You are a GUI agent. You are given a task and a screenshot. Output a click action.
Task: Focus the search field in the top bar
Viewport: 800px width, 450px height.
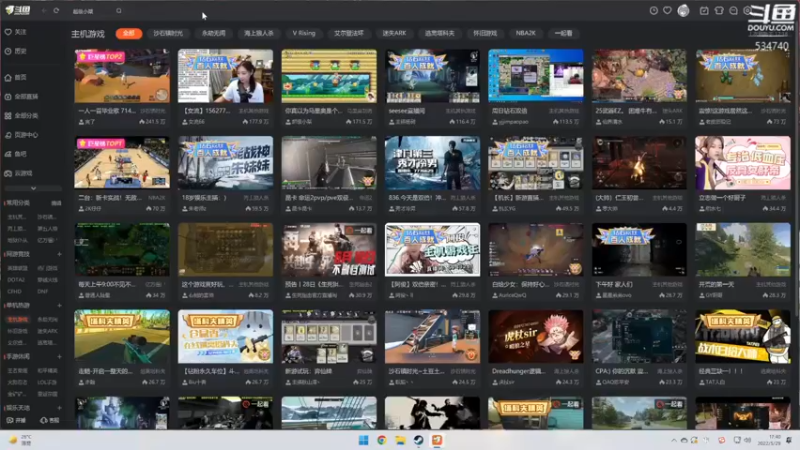pyautogui.click(x=92, y=11)
